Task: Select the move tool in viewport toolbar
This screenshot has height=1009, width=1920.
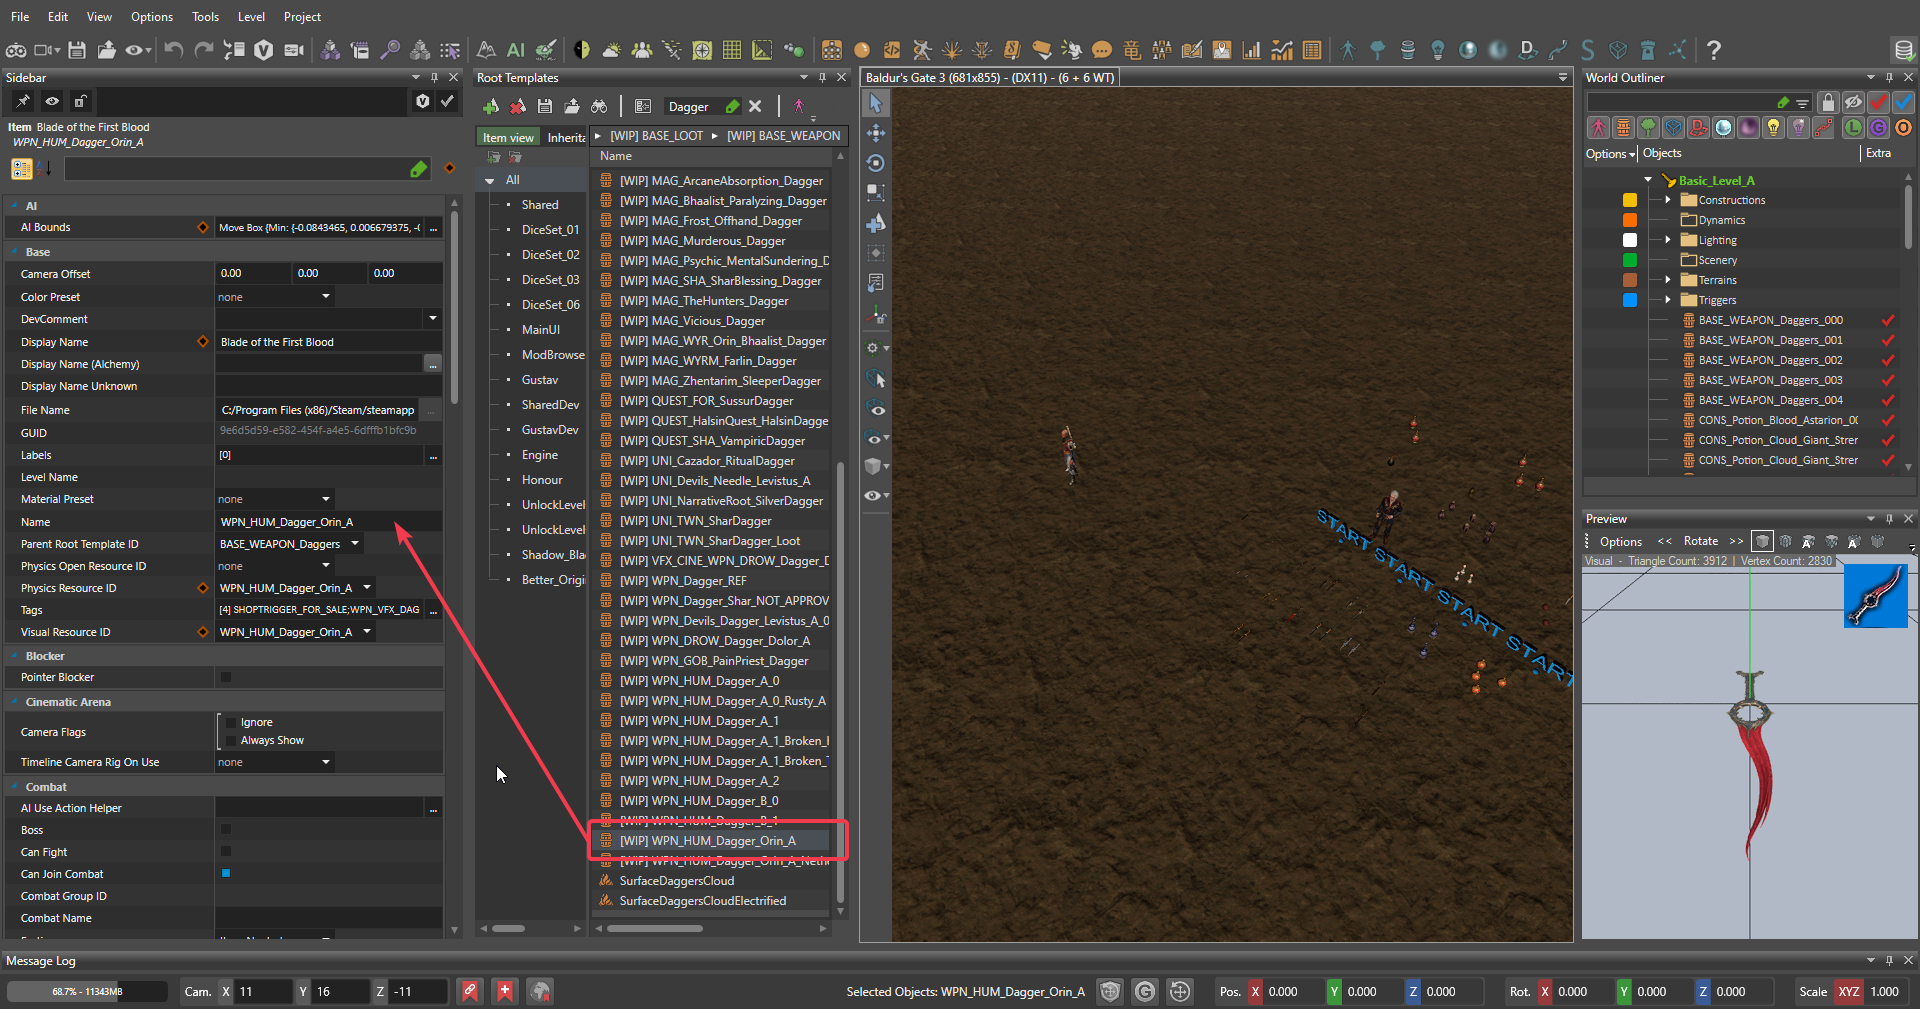Action: [876, 133]
